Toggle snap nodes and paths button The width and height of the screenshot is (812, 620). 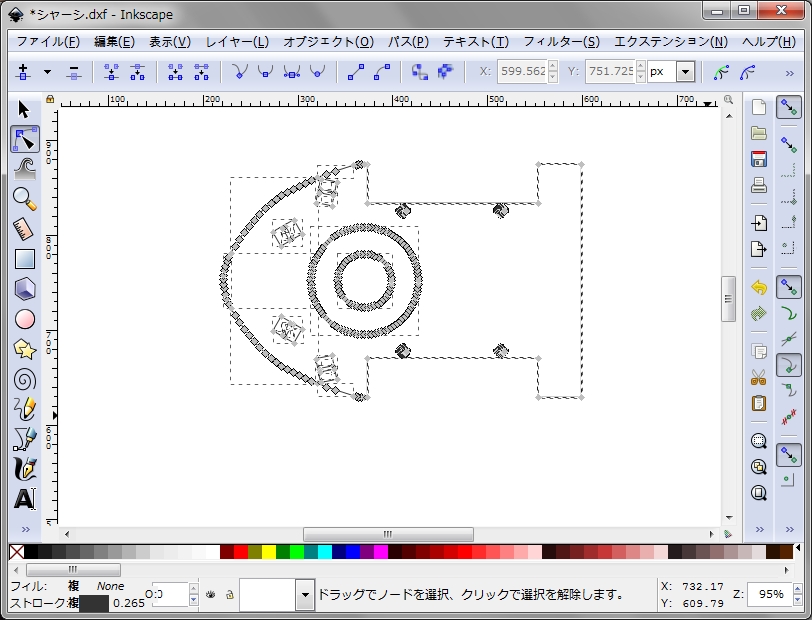789,287
